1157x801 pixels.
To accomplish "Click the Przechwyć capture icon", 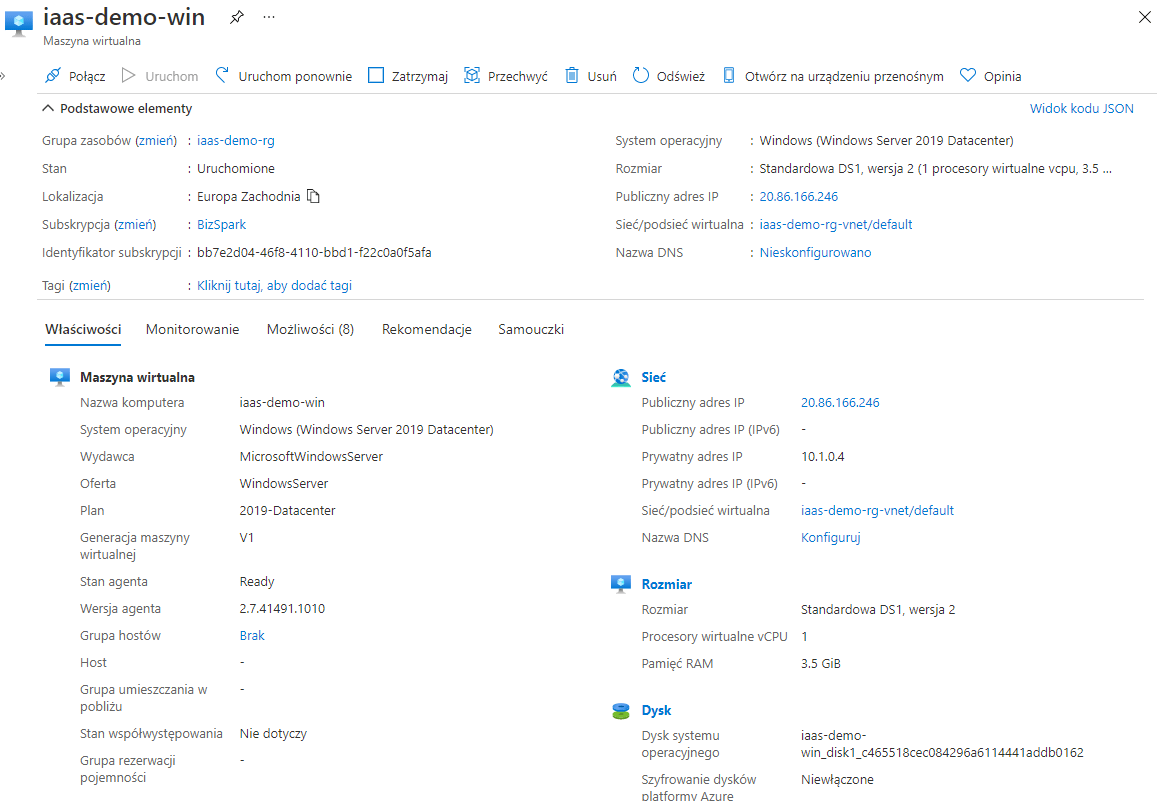I will click(x=472, y=75).
